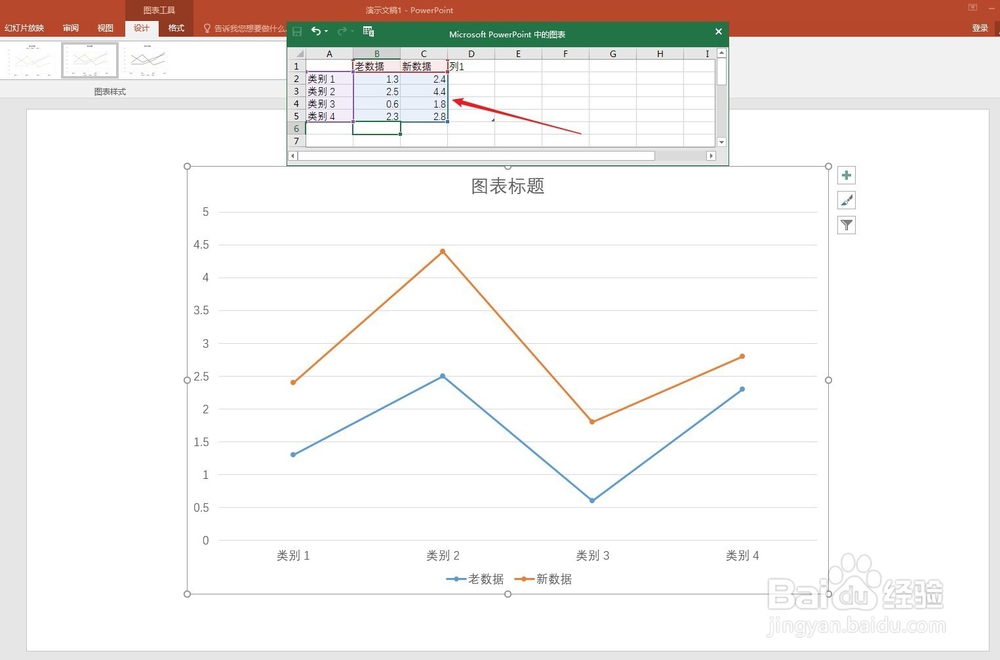
Task: Click the 老数据 legend entry
Action: pos(475,579)
